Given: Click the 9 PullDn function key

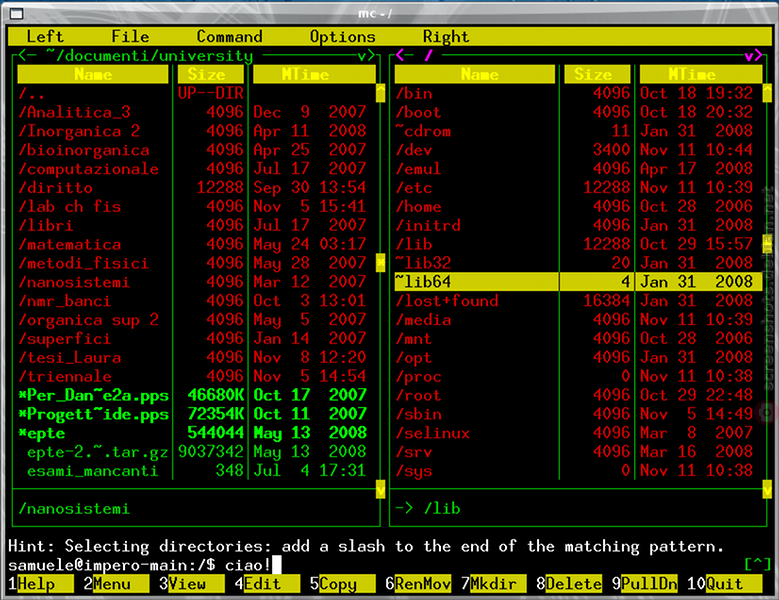Looking at the screenshot, I should [645, 584].
